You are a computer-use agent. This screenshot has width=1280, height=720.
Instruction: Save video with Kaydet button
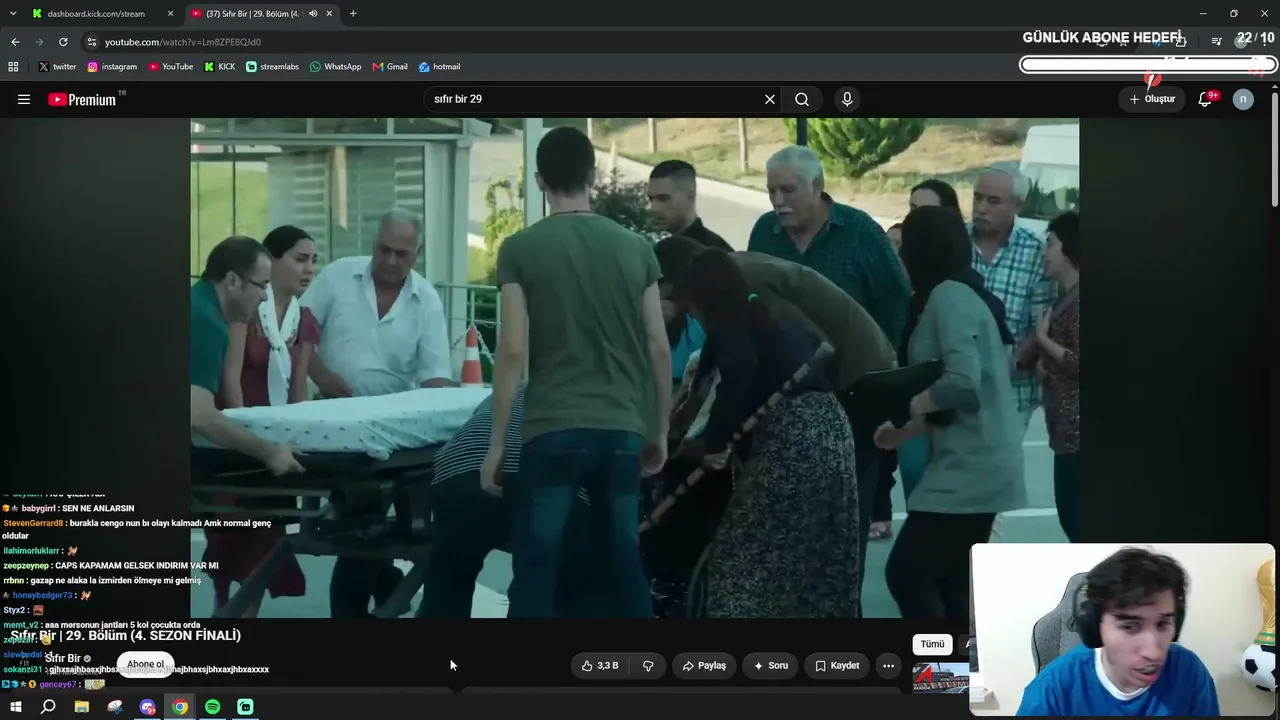click(837, 665)
